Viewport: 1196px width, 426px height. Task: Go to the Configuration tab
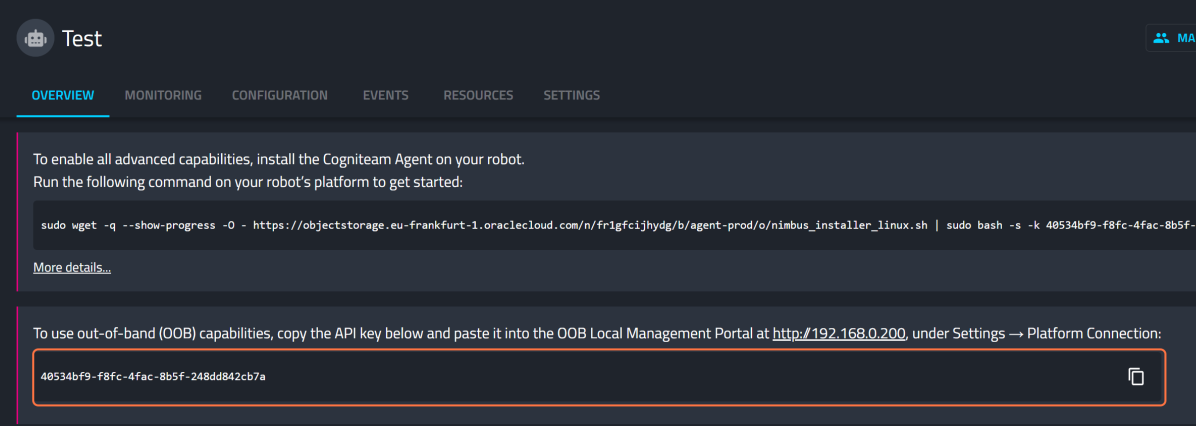click(280, 96)
